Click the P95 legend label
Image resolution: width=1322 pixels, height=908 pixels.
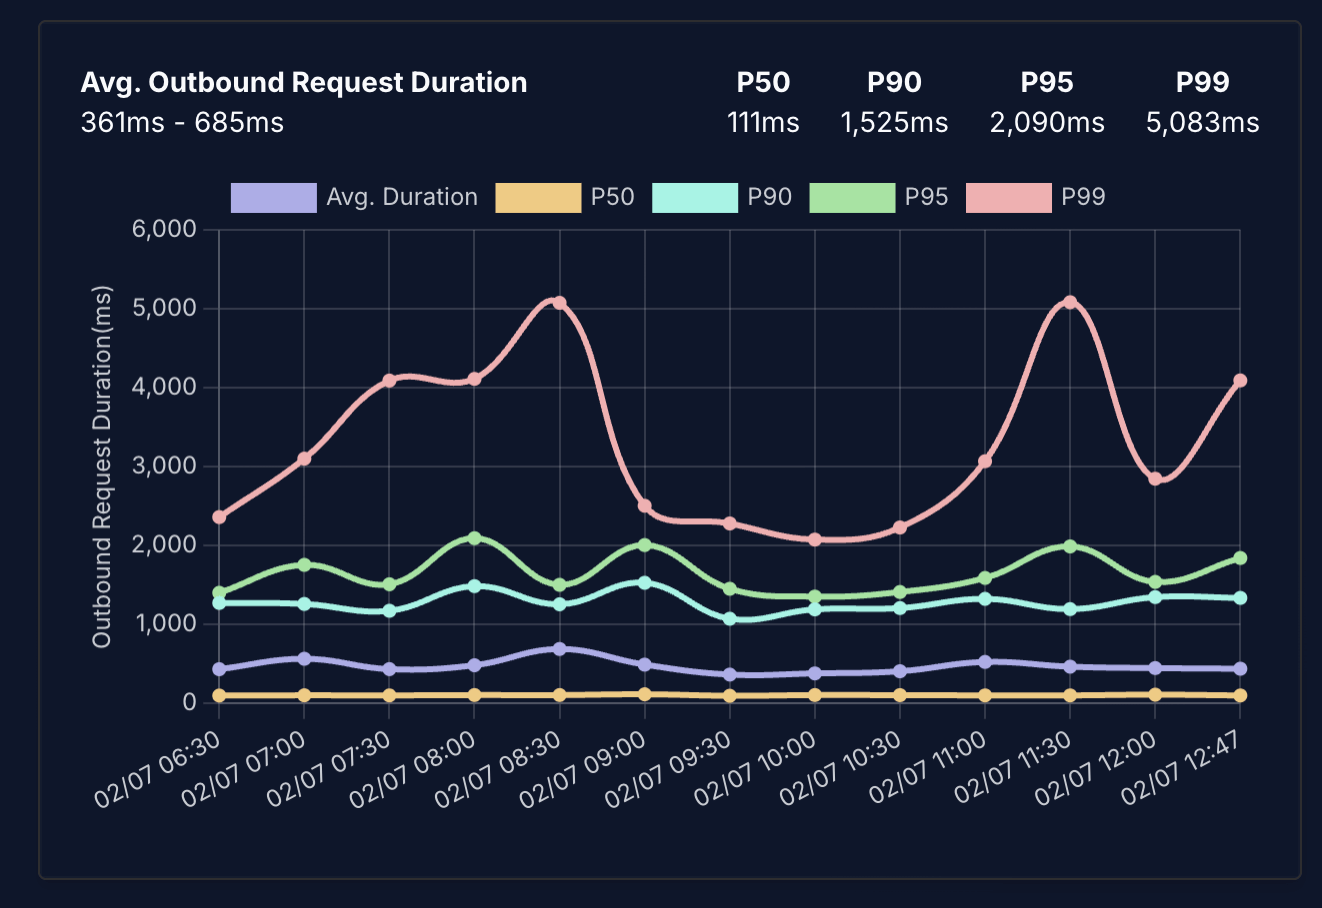point(926,197)
